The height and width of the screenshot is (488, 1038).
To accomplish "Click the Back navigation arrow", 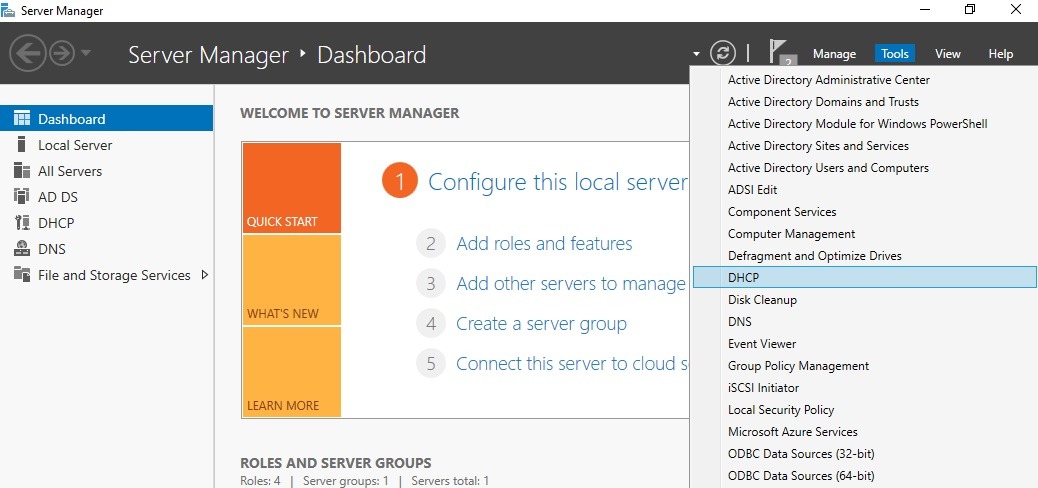I will (x=27, y=53).
